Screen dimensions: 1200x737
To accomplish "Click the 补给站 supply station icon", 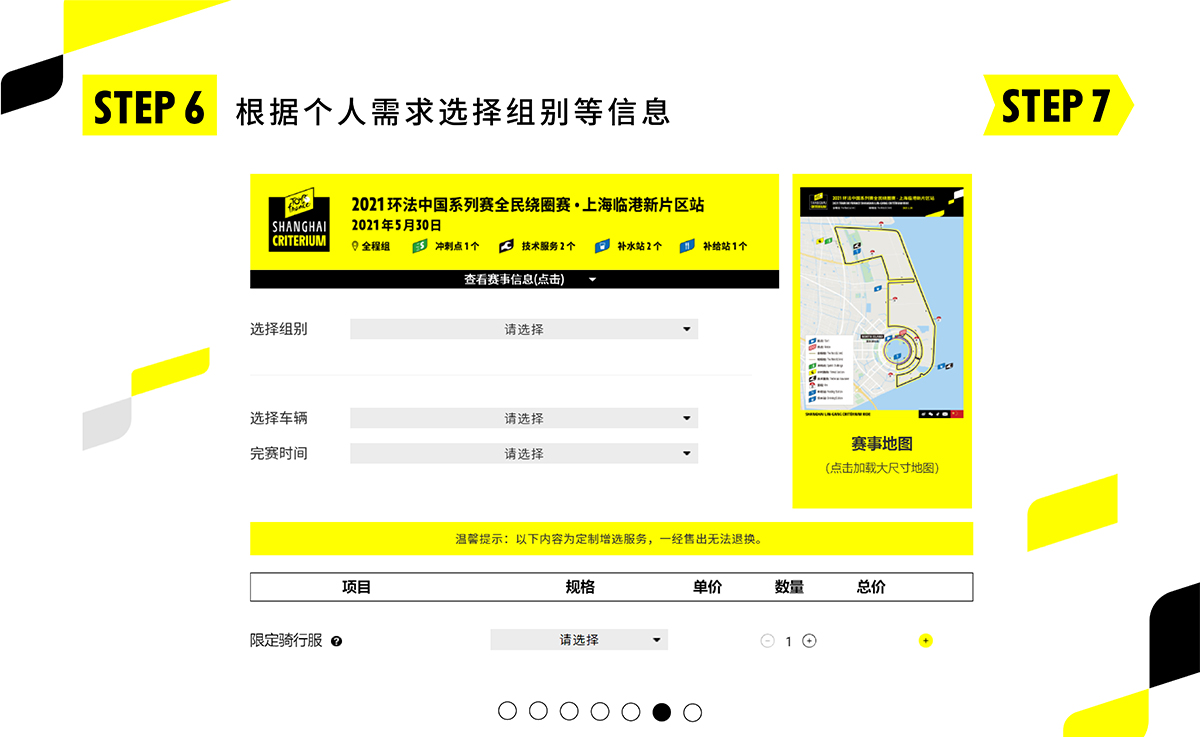I will (x=687, y=246).
